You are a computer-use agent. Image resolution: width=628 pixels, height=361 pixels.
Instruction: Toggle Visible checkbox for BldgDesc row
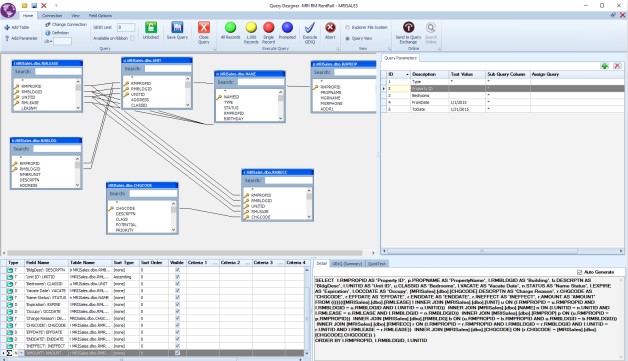point(177,270)
